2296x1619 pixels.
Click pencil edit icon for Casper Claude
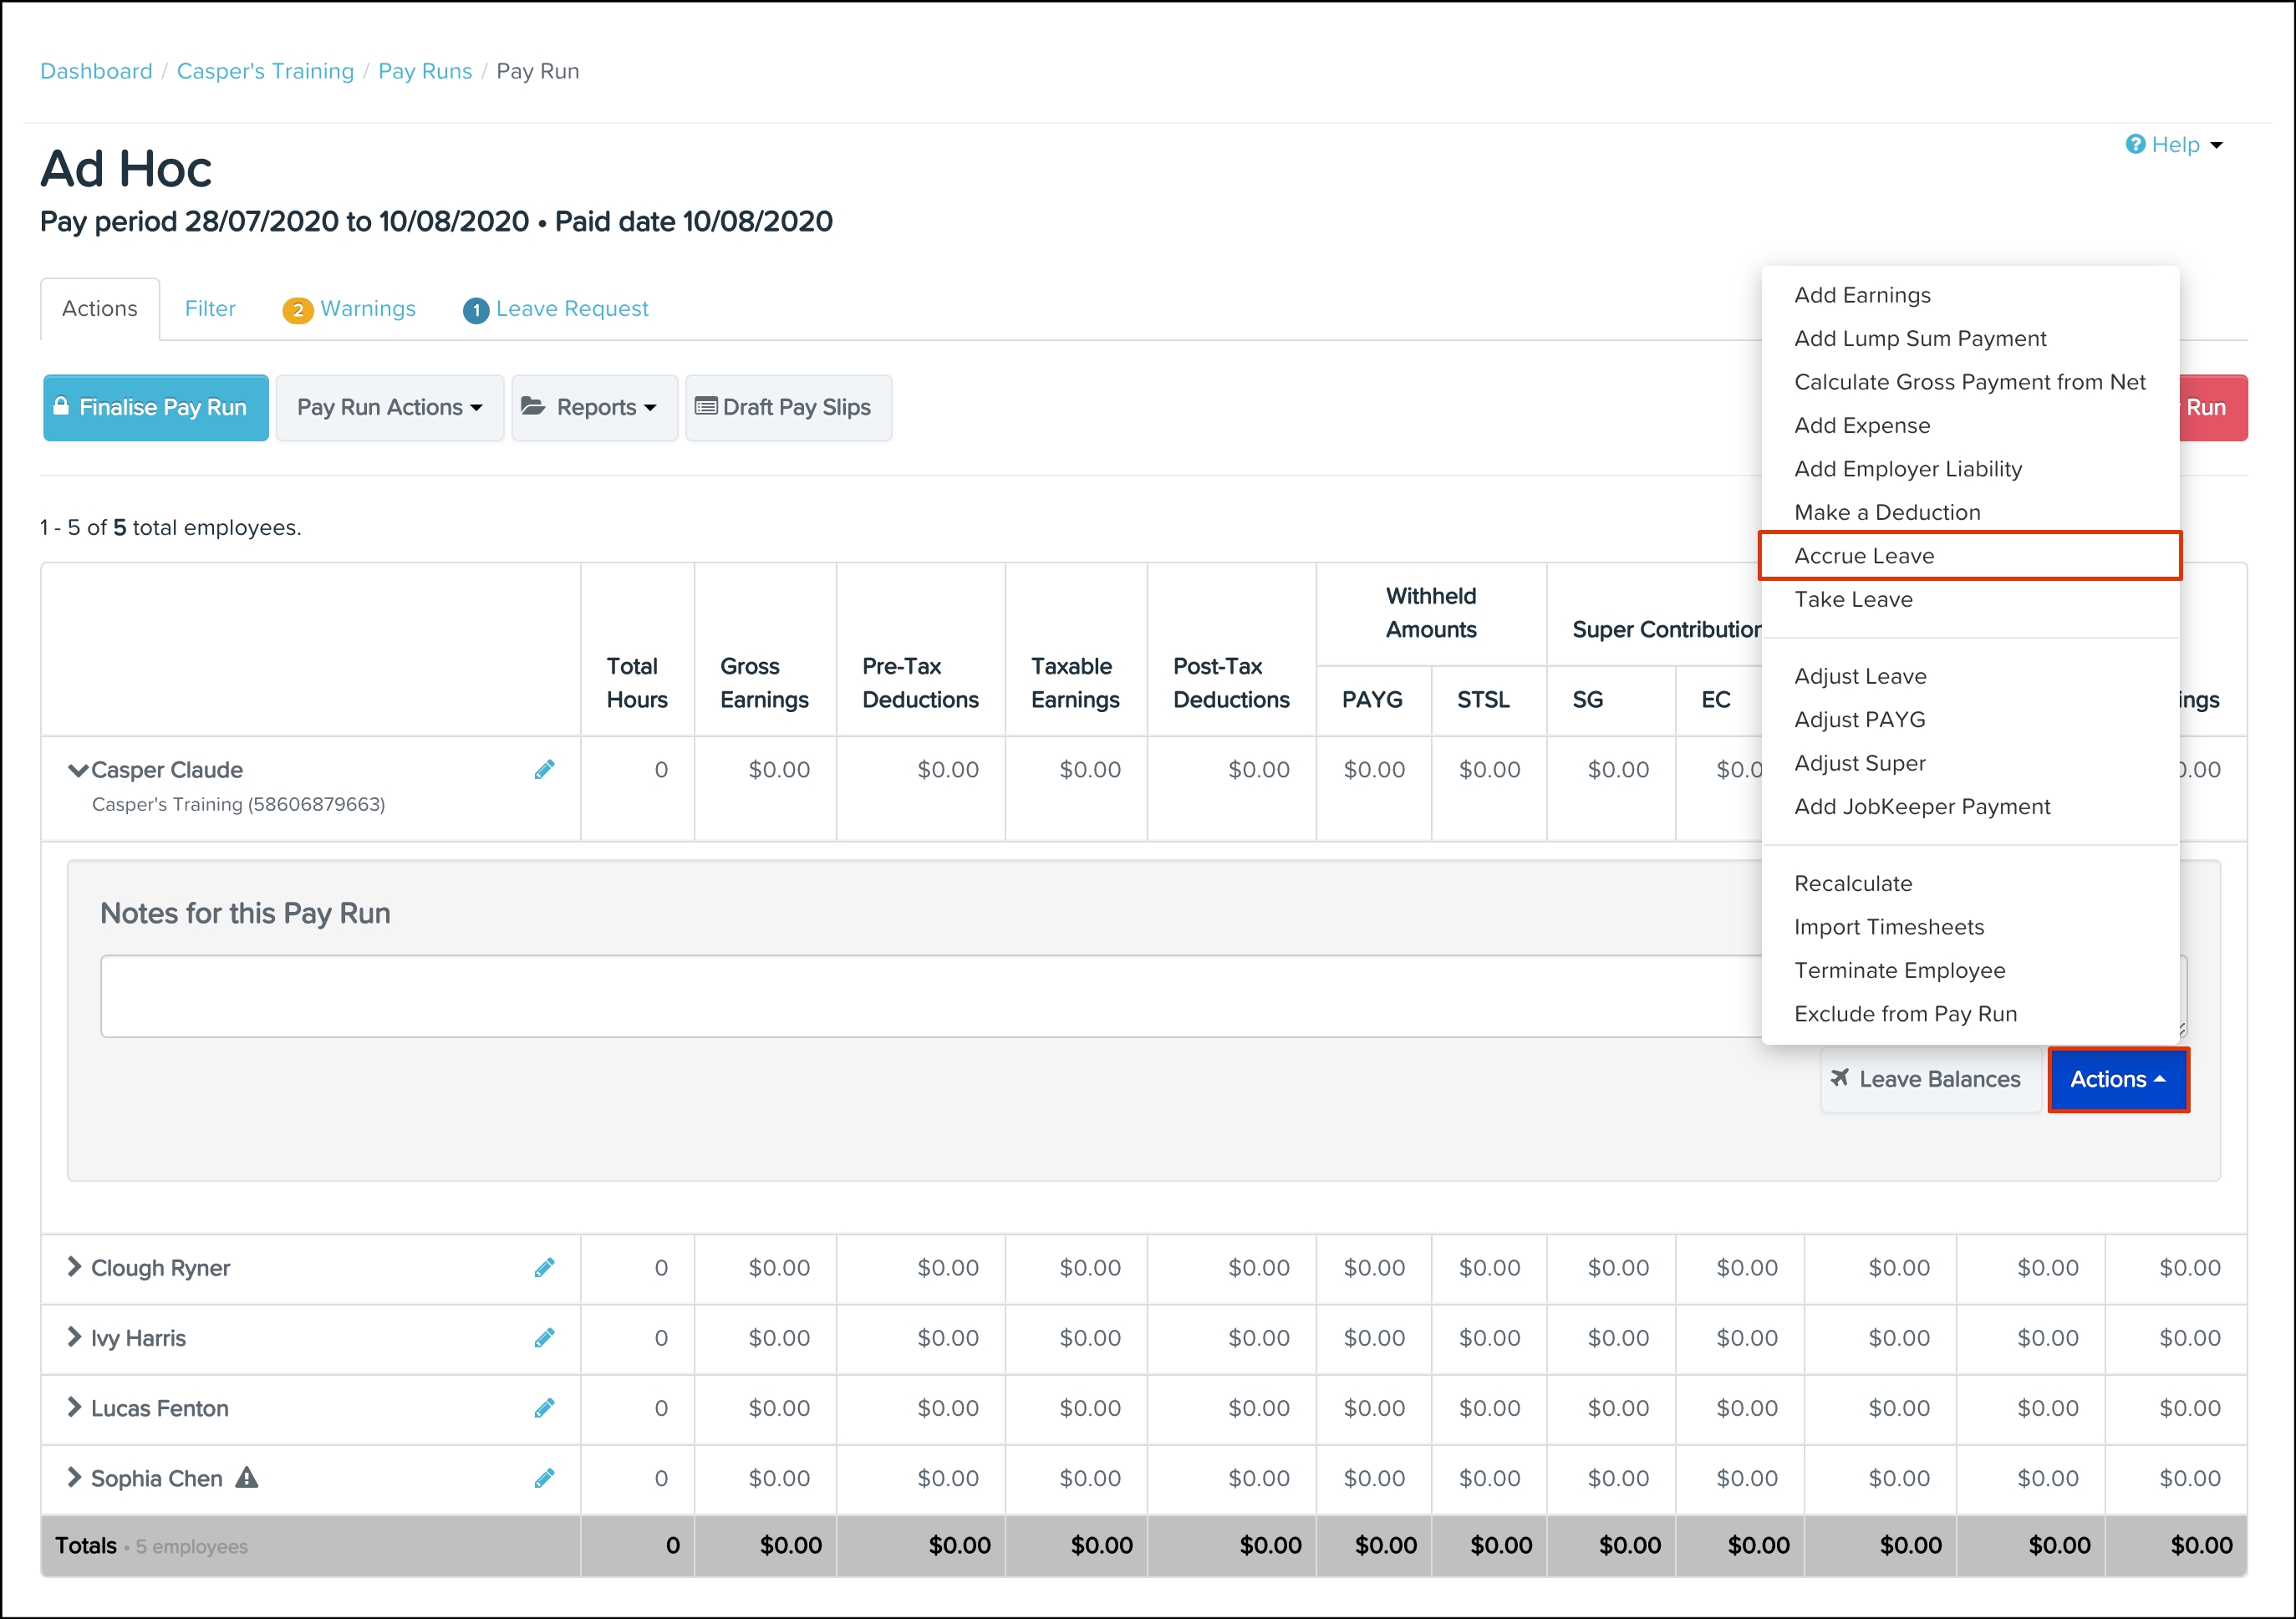tap(544, 770)
